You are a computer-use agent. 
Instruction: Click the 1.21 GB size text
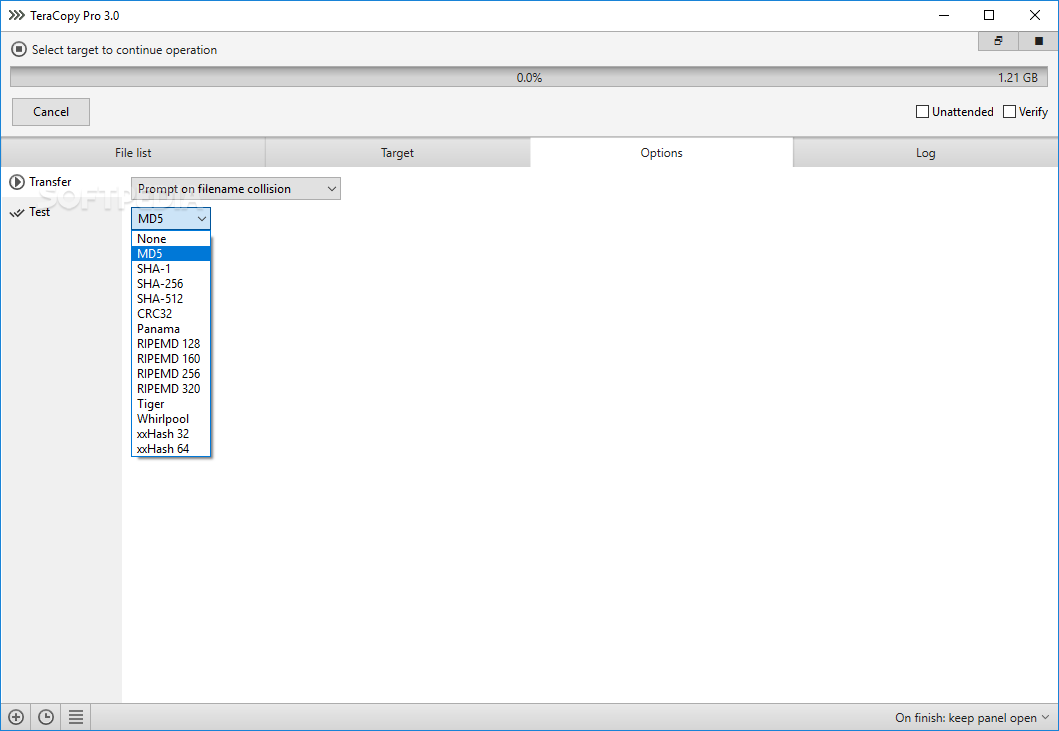coord(1018,78)
